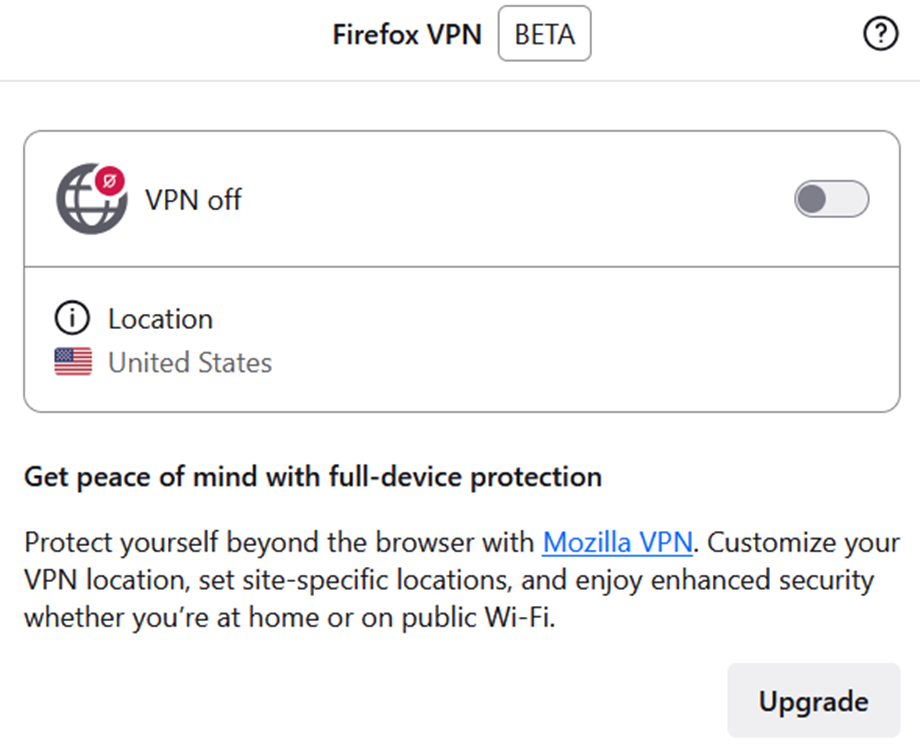Click the BETA badge
This screenshot has height=756, width=920.
[x=544, y=35]
